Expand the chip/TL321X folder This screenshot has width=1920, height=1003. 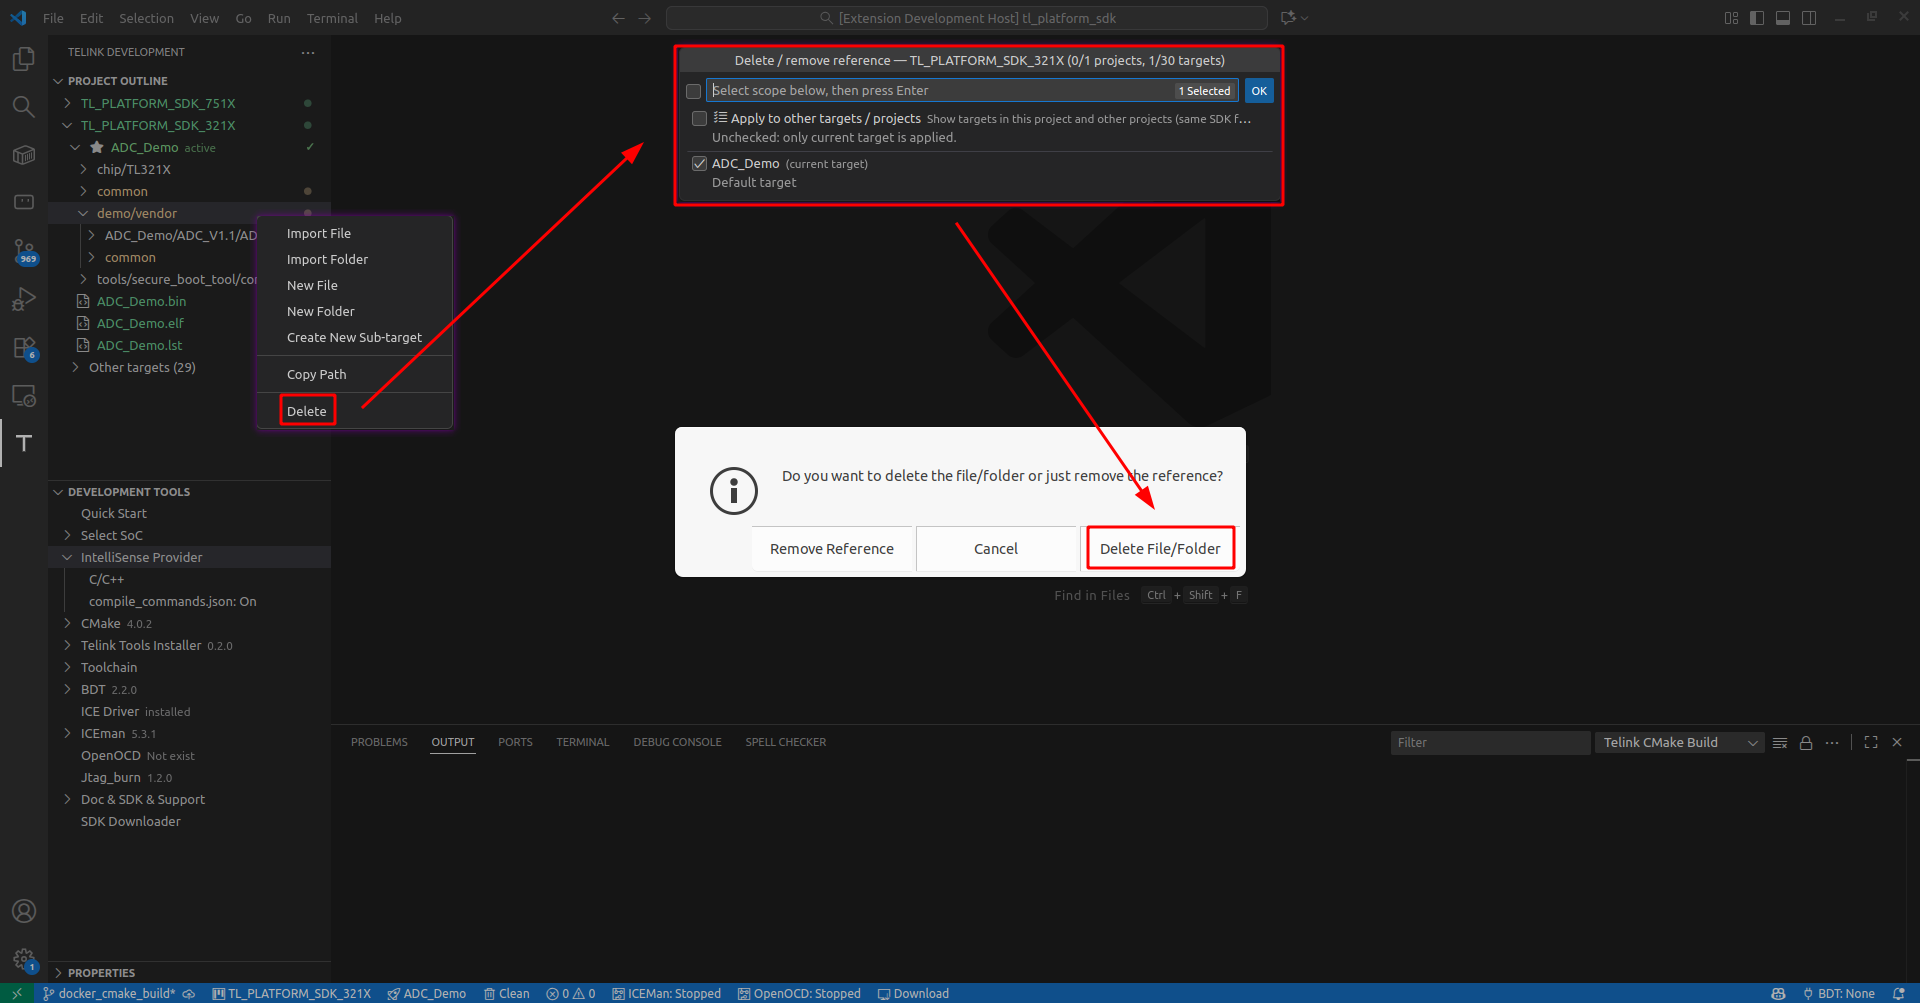pos(83,169)
